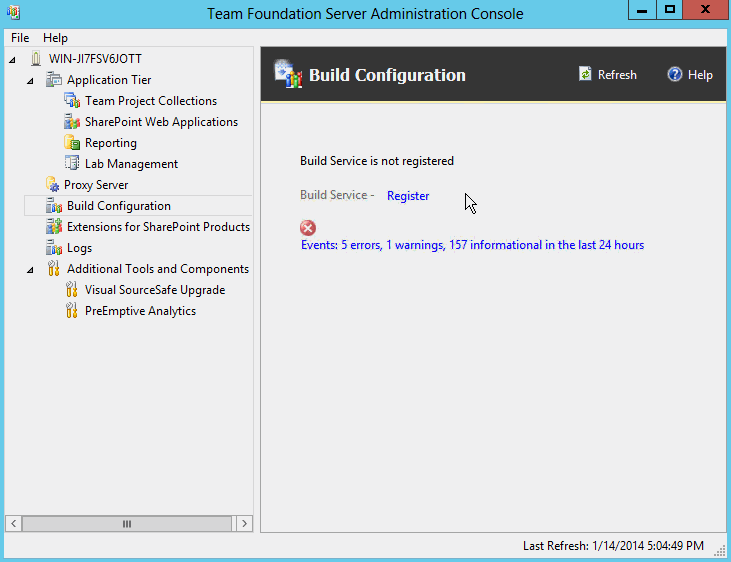Select Team Project Collections in tree
Screen dimensions: 731x562
pyautogui.click(x=151, y=101)
